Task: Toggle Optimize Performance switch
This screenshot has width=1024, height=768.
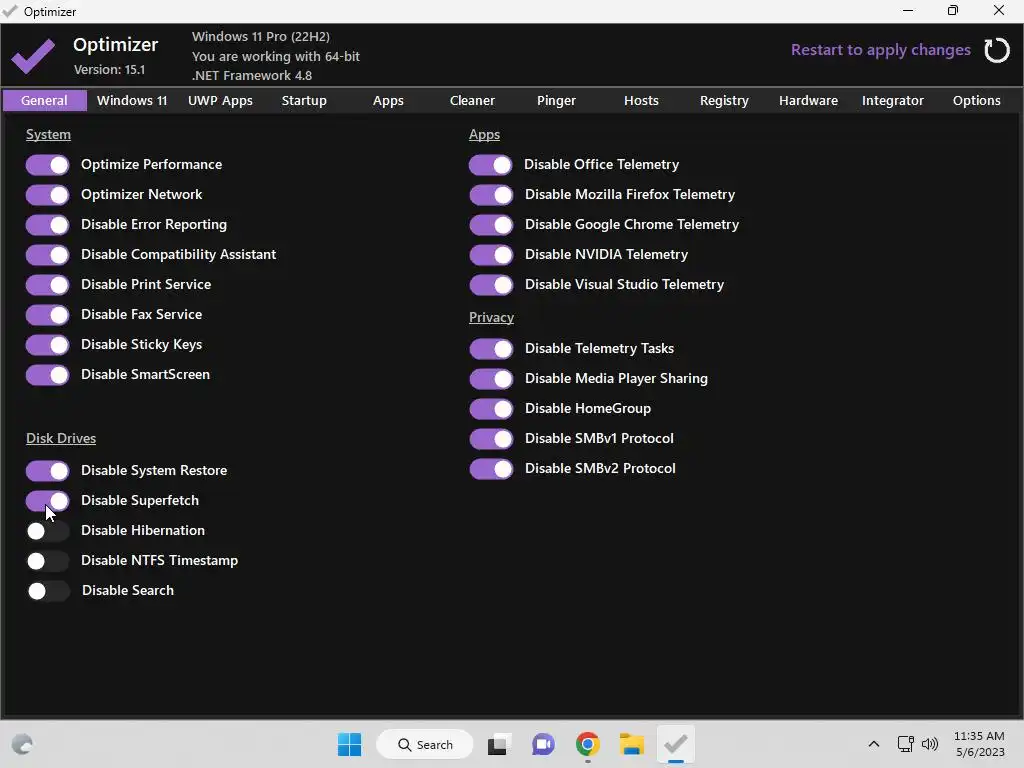Action: pyautogui.click(x=48, y=165)
